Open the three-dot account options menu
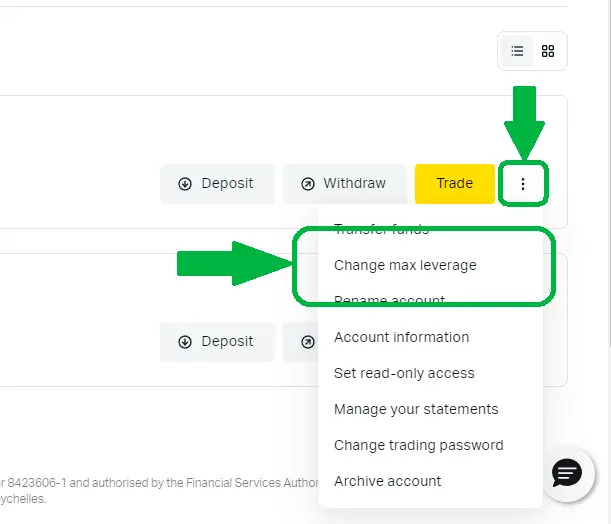The width and height of the screenshot is (611, 524). pyautogui.click(x=522, y=184)
